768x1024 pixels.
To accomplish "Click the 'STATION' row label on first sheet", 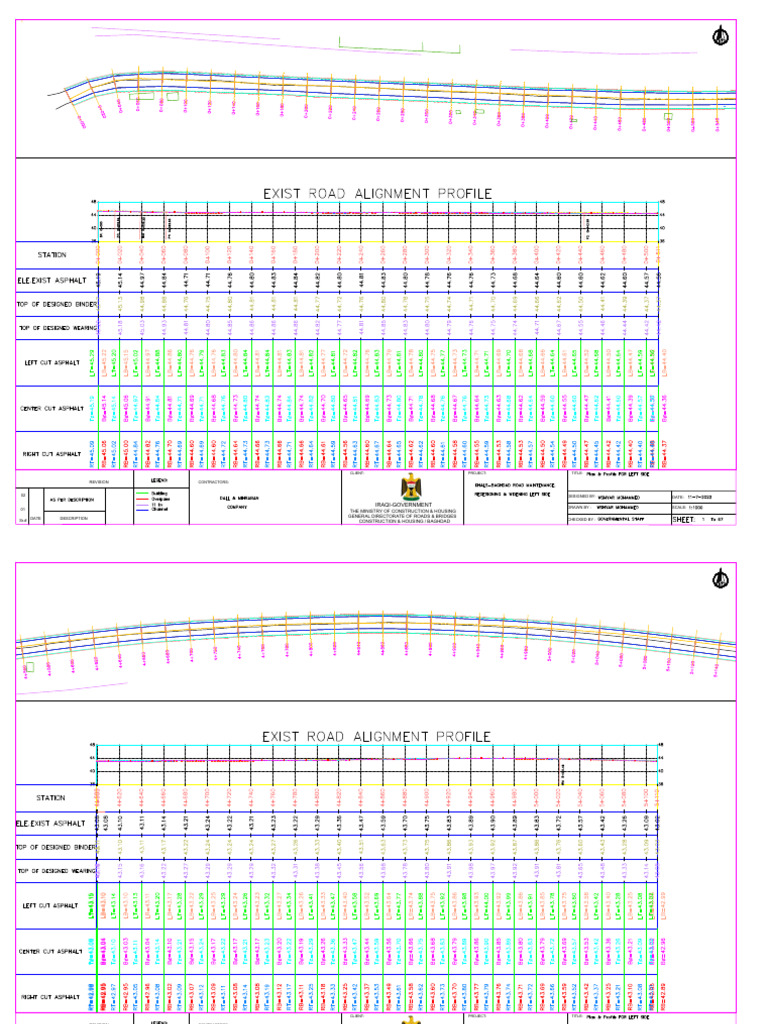I will tap(52, 255).
